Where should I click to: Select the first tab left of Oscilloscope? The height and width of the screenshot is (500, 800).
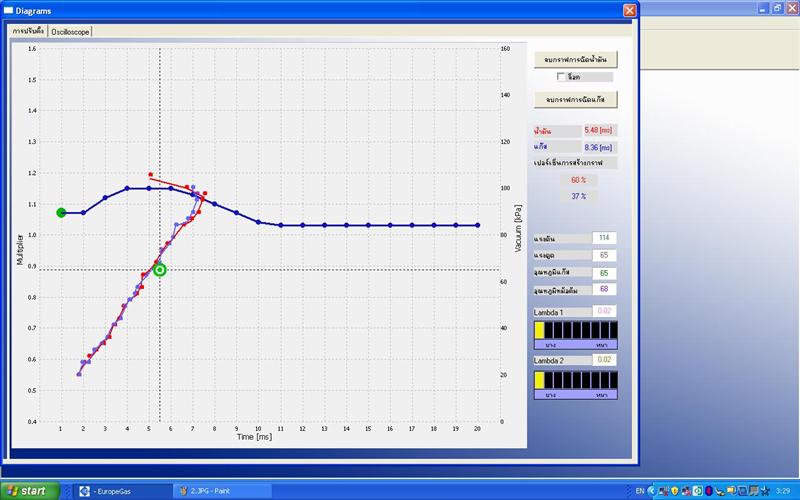tap(29, 31)
